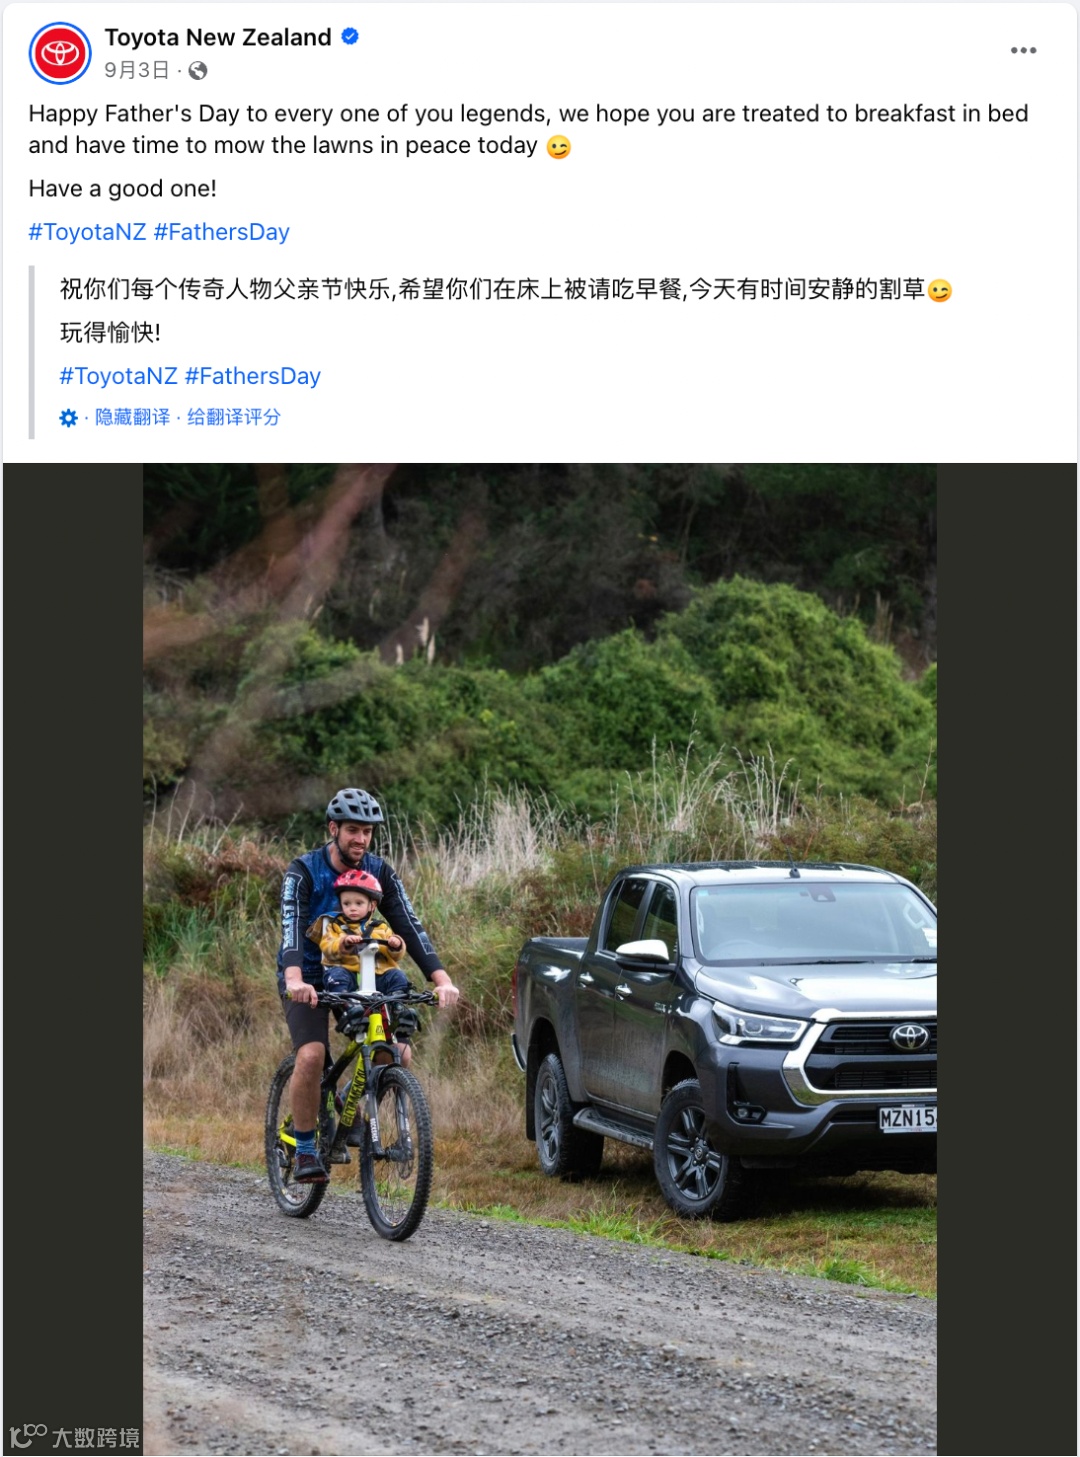
Task: Hide the translation via 隐藏翻译
Action: point(132,417)
